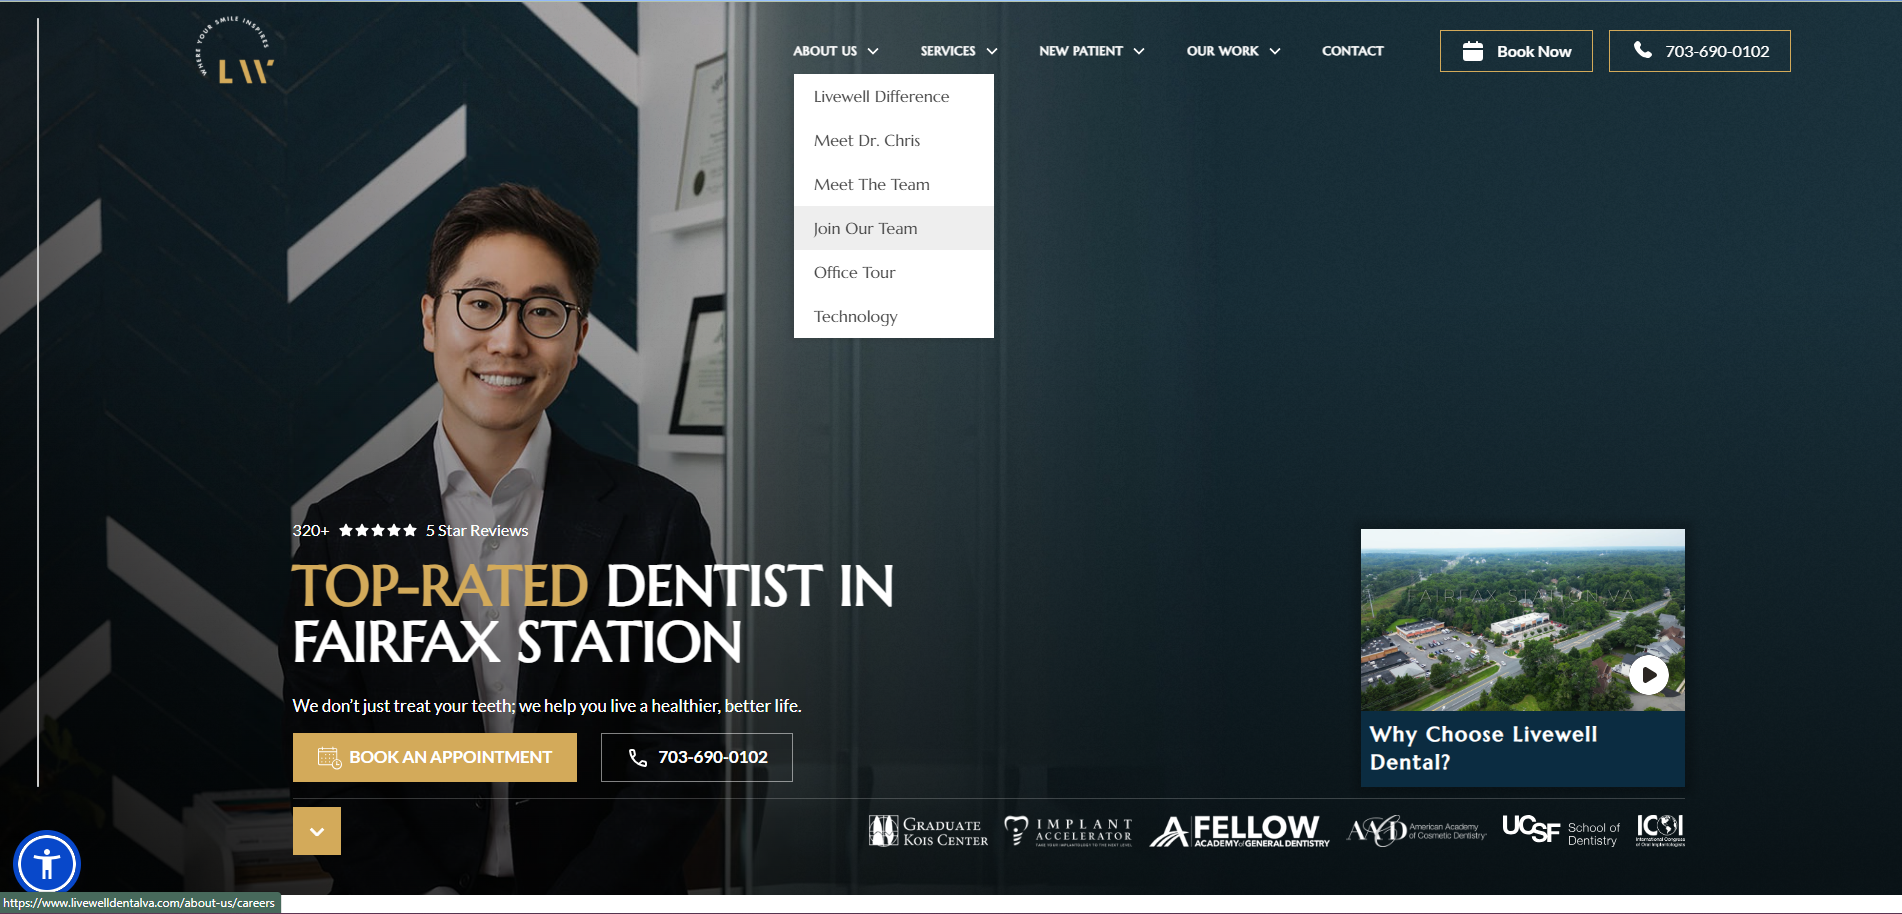Click the gold scroll-down arrow button
The height and width of the screenshot is (914, 1902).
(317, 831)
